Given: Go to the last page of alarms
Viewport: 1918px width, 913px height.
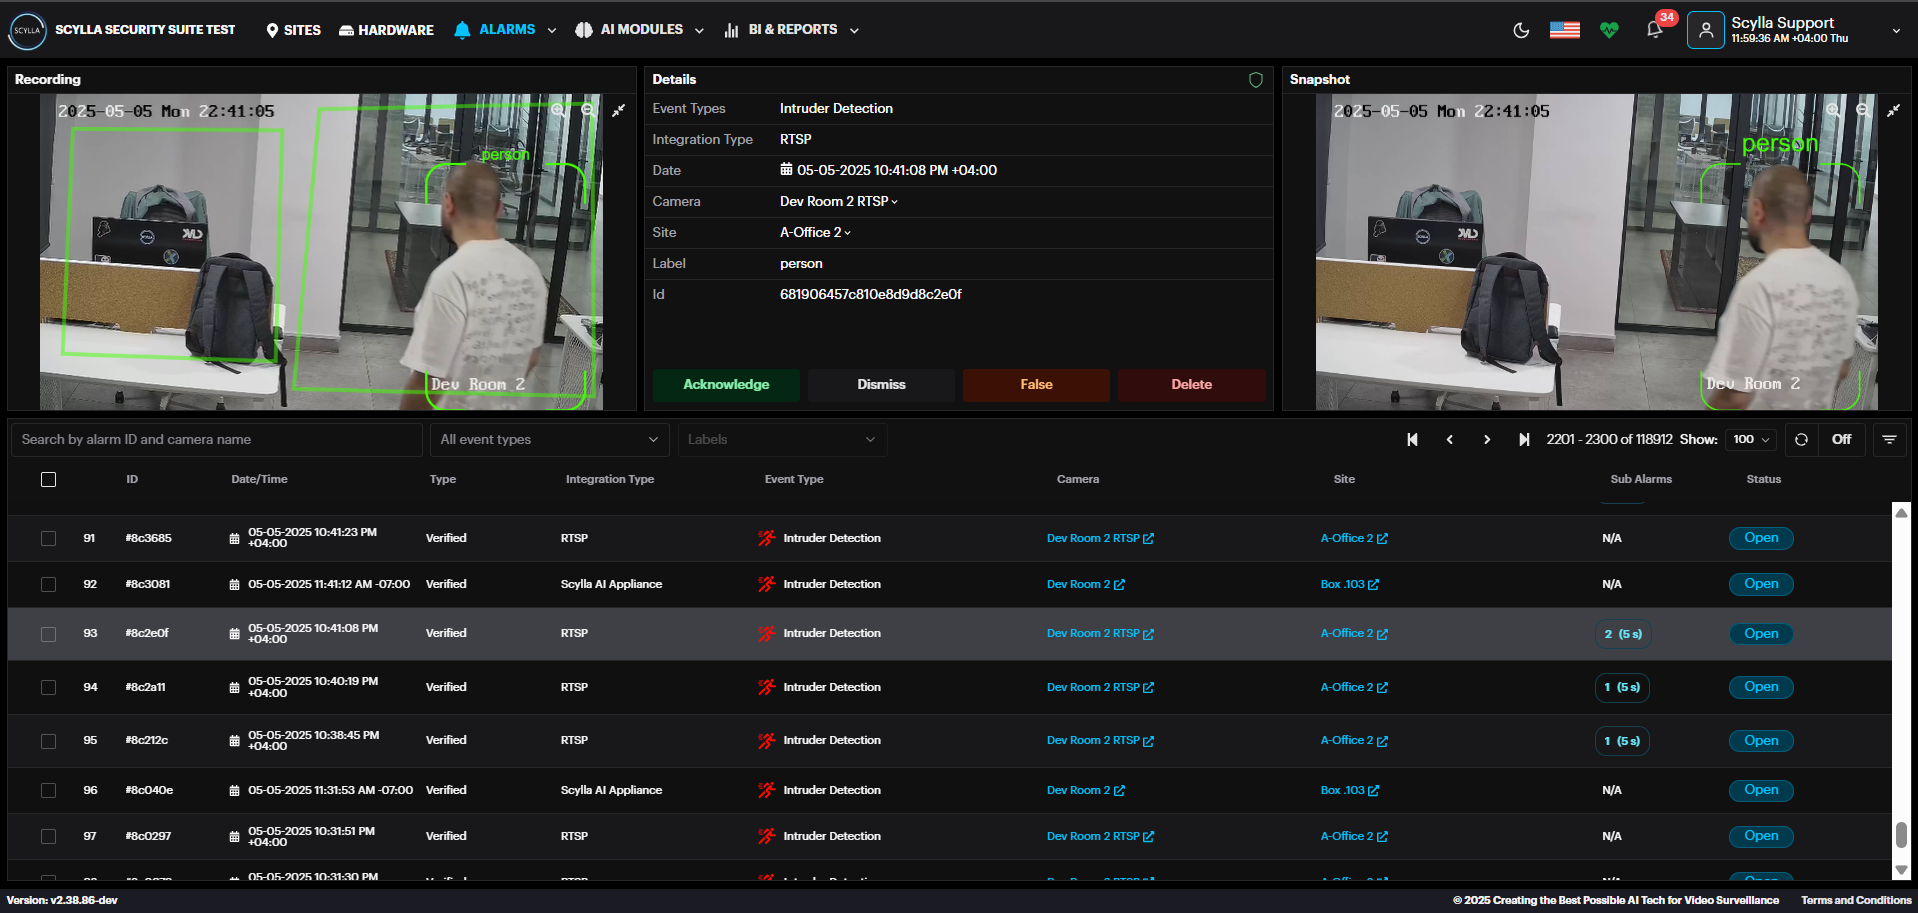Looking at the screenshot, I should point(1524,440).
